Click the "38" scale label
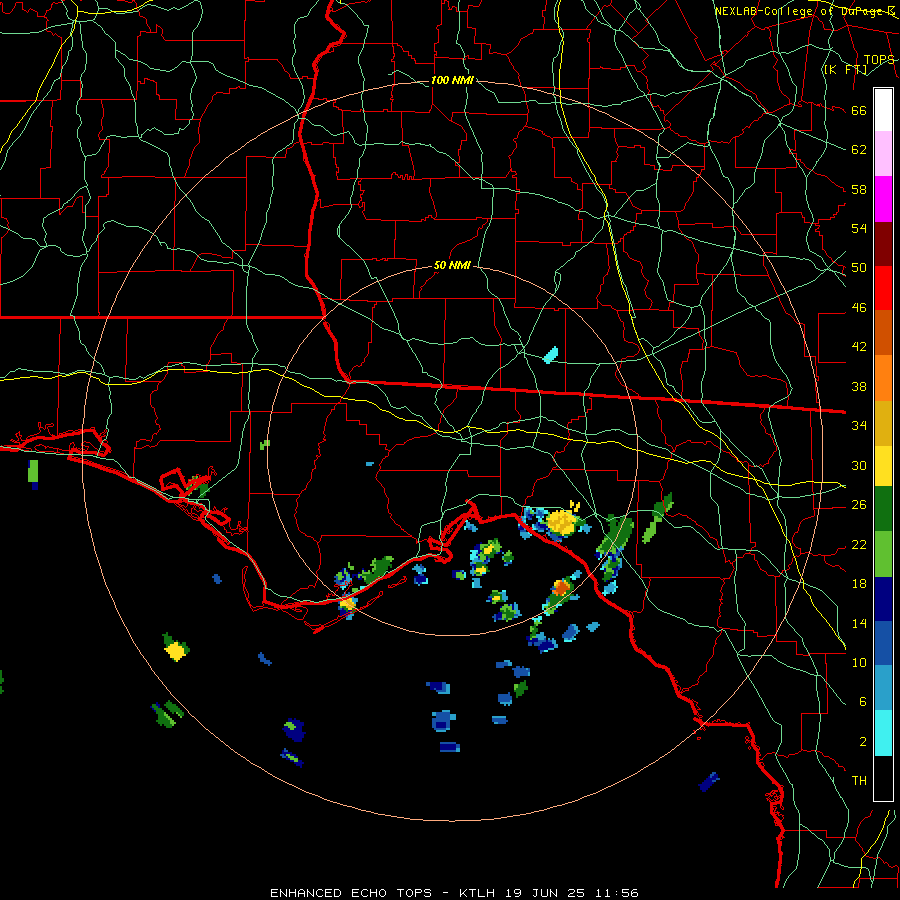The width and height of the screenshot is (900, 900). [859, 386]
